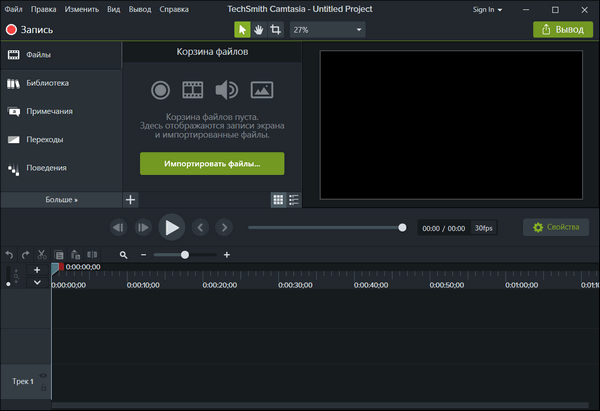Viewport: 600px width, 411px height.
Task: Open the Вывод menu in the menu bar
Action: coord(140,9)
